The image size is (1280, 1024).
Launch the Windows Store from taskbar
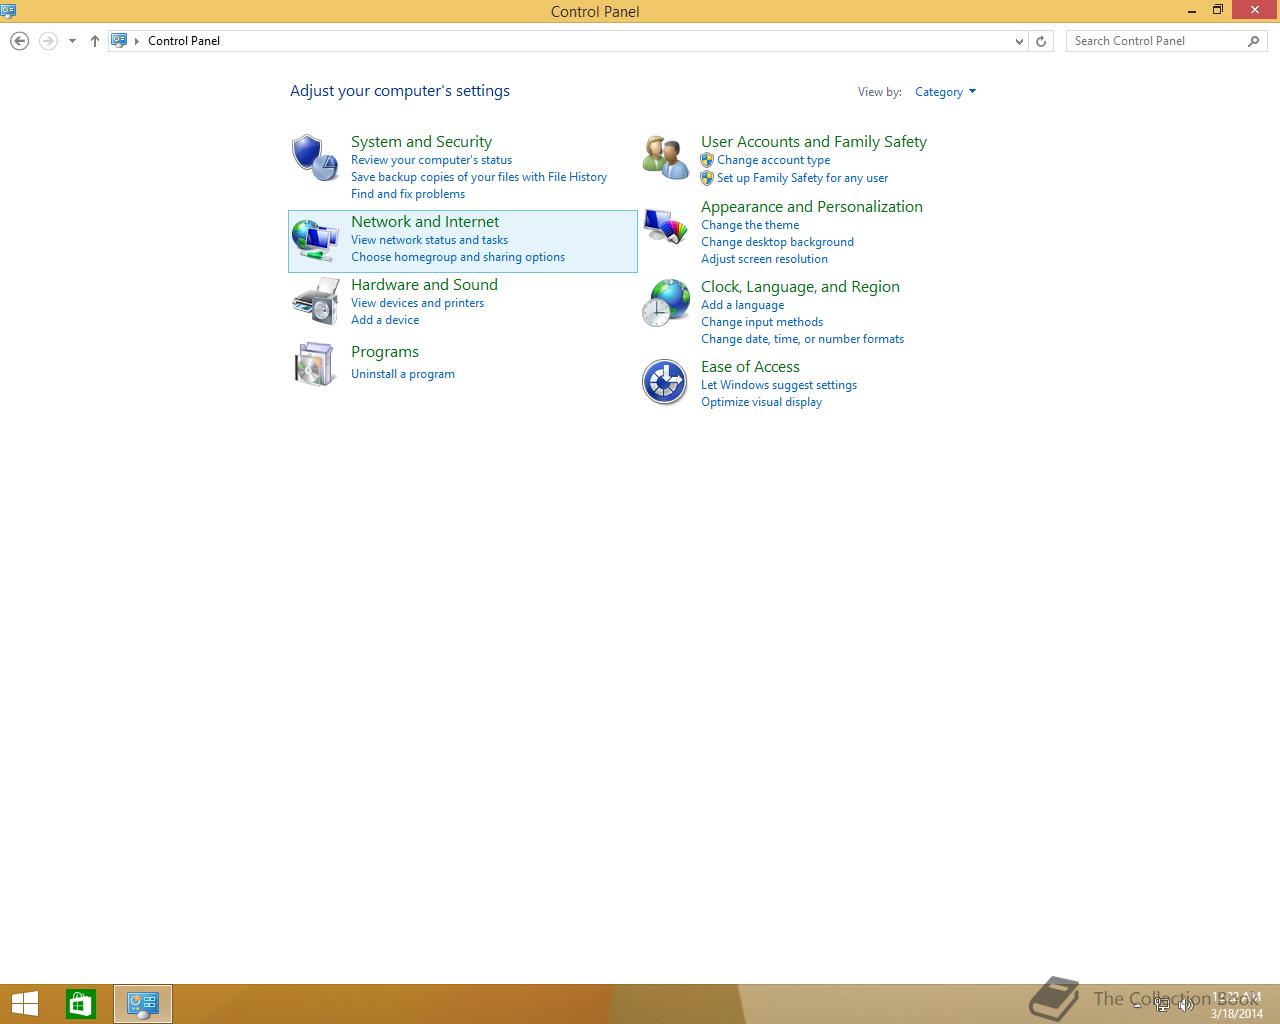[81, 1004]
